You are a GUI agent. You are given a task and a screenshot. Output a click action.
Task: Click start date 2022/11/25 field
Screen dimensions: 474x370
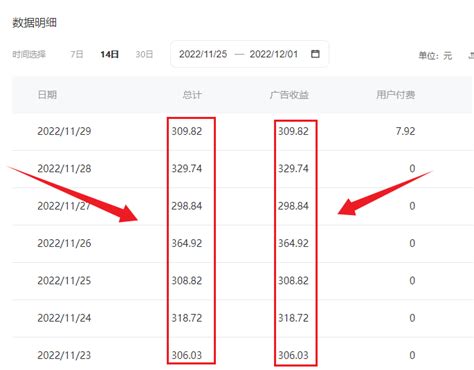[203, 54]
